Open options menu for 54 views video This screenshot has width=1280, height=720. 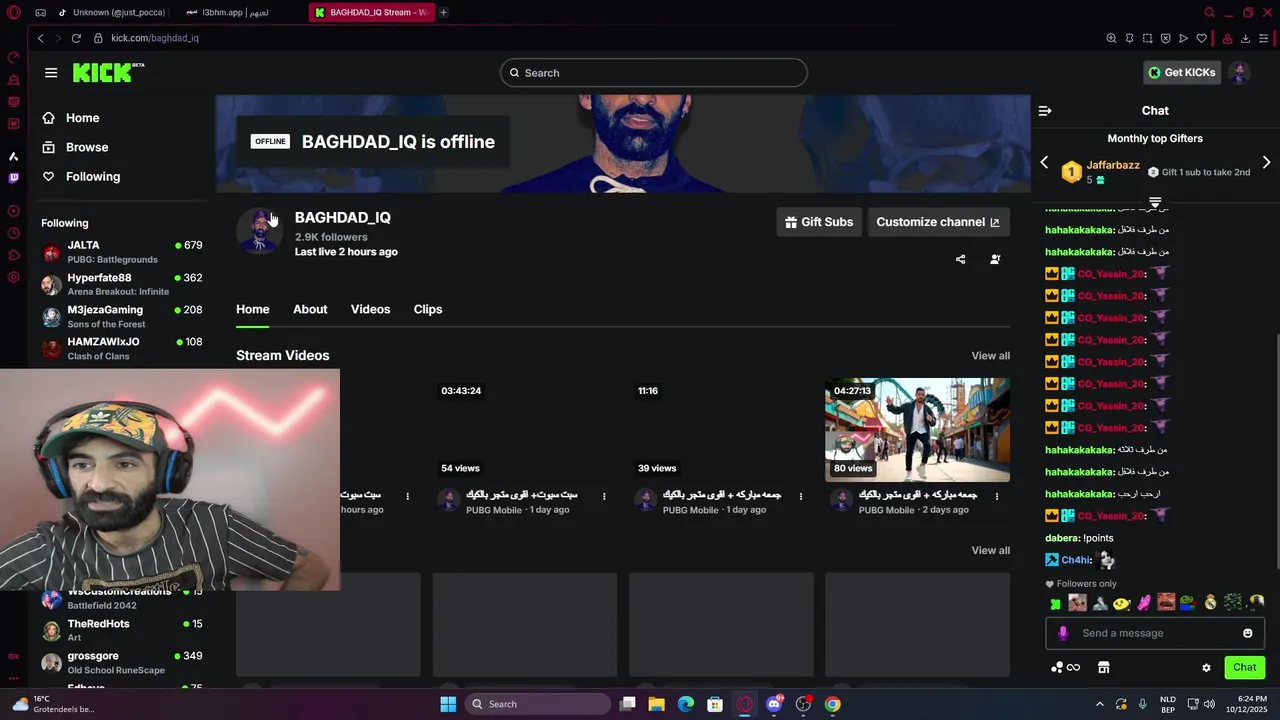[x=604, y=496]
